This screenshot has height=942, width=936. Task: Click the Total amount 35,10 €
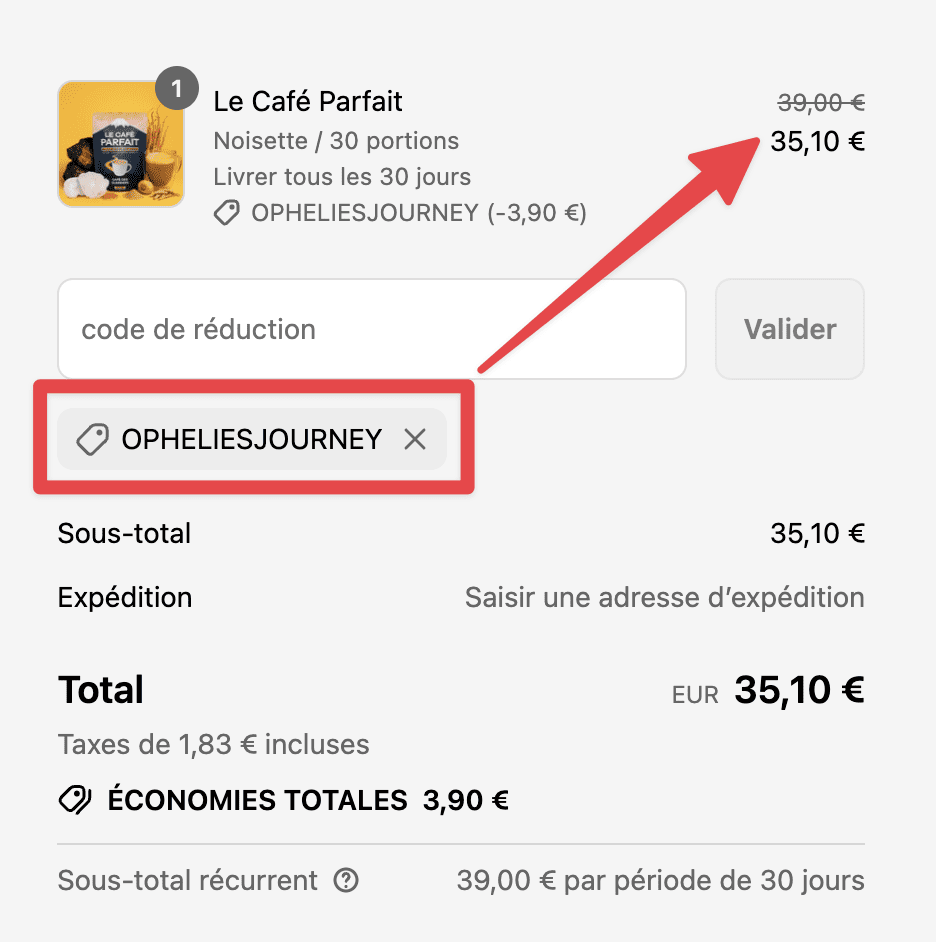click(799, 690)
